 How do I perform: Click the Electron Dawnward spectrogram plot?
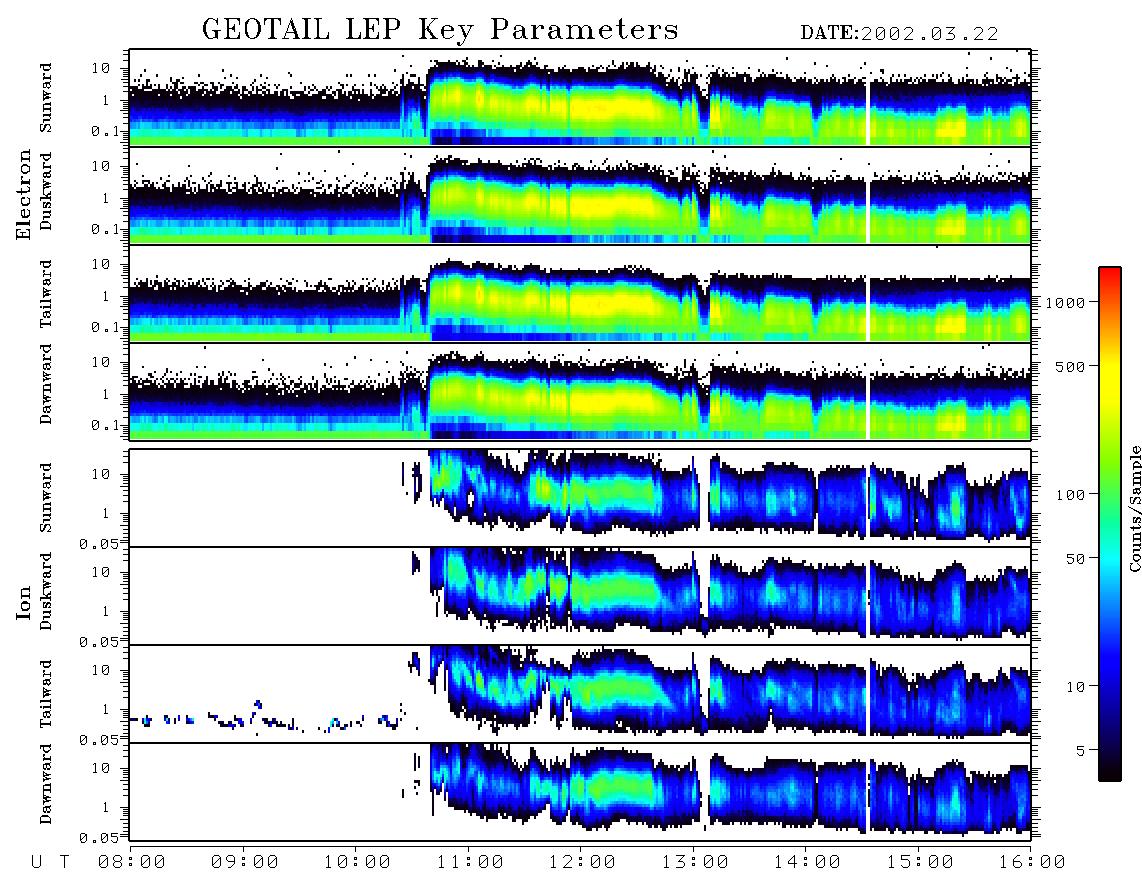tap(580, 391)
